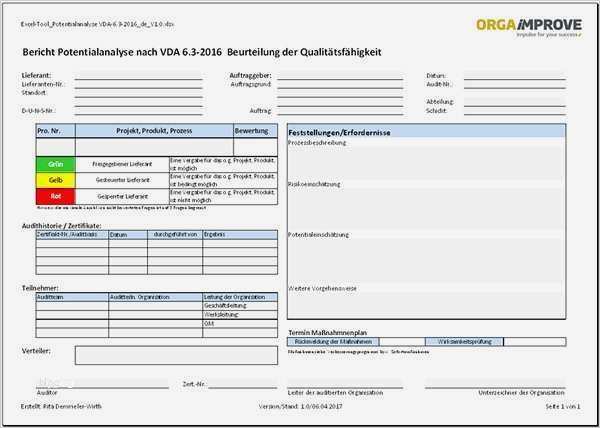
Task: Click the 'Prozessbeschreibung' label
Action: coord(317,142)
